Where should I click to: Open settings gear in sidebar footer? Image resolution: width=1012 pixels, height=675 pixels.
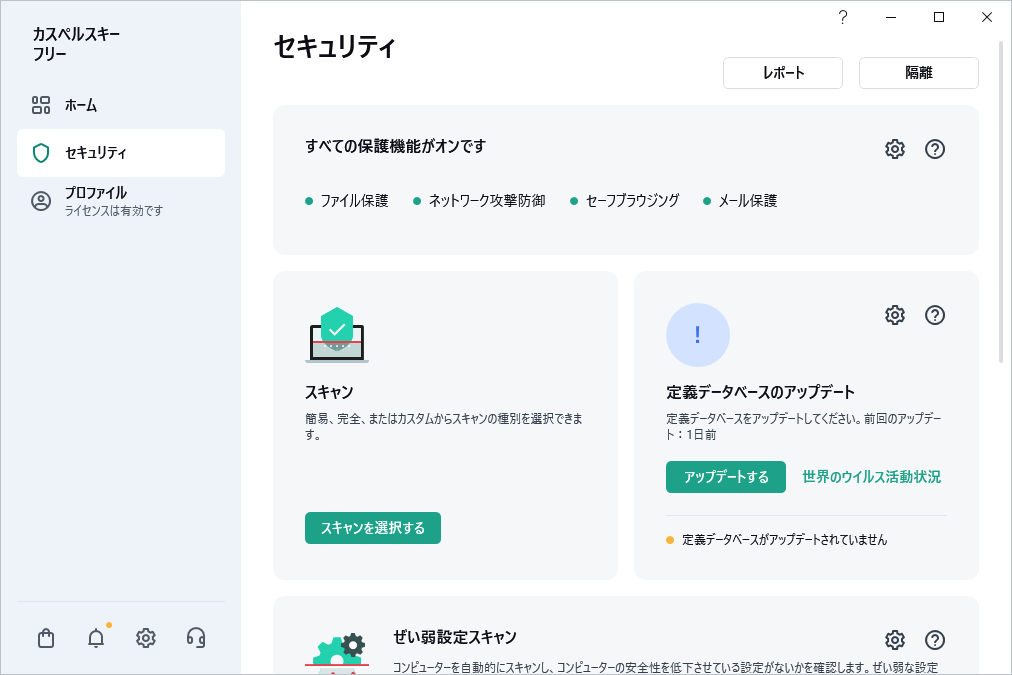[146, 638]
